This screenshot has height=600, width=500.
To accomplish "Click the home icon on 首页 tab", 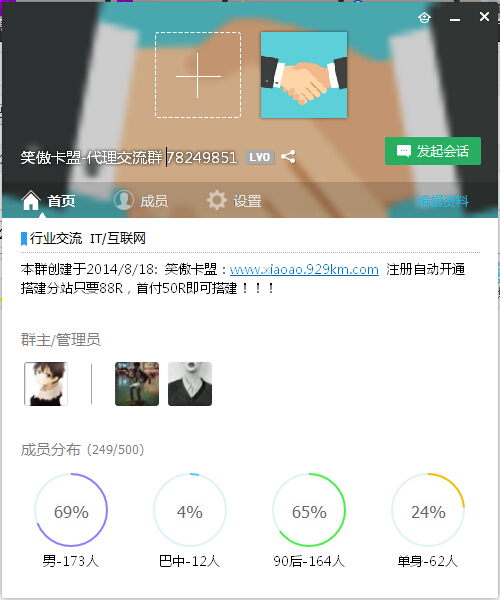I will (31, 201).
